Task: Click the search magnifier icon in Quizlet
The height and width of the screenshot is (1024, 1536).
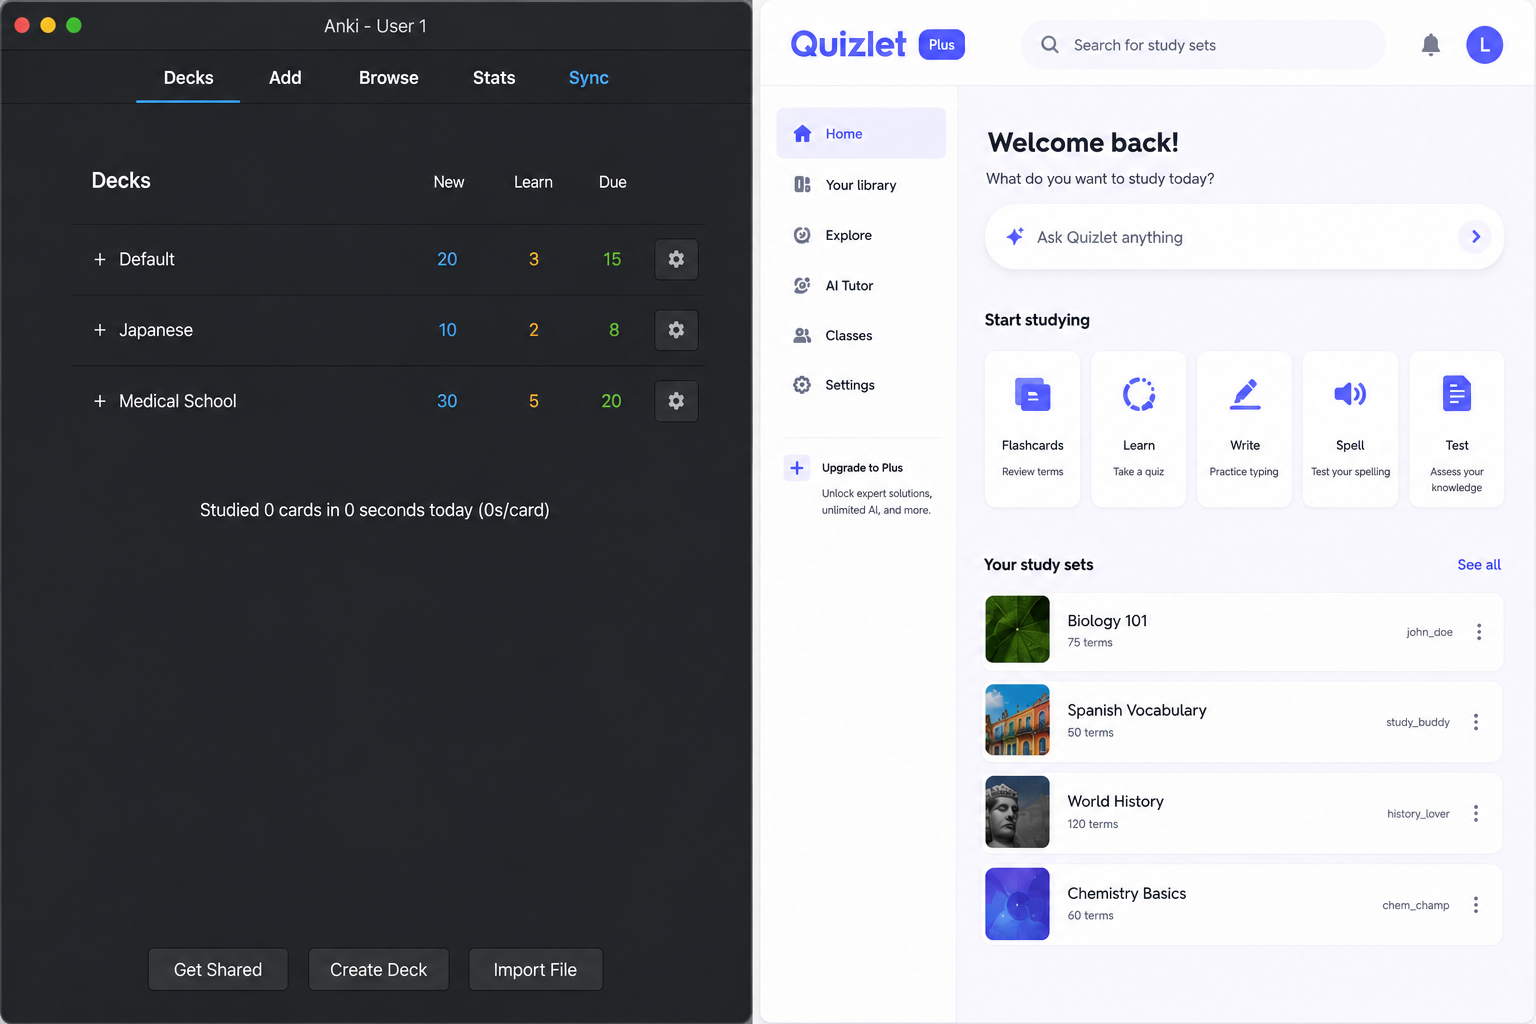Action: point(1050,45)
